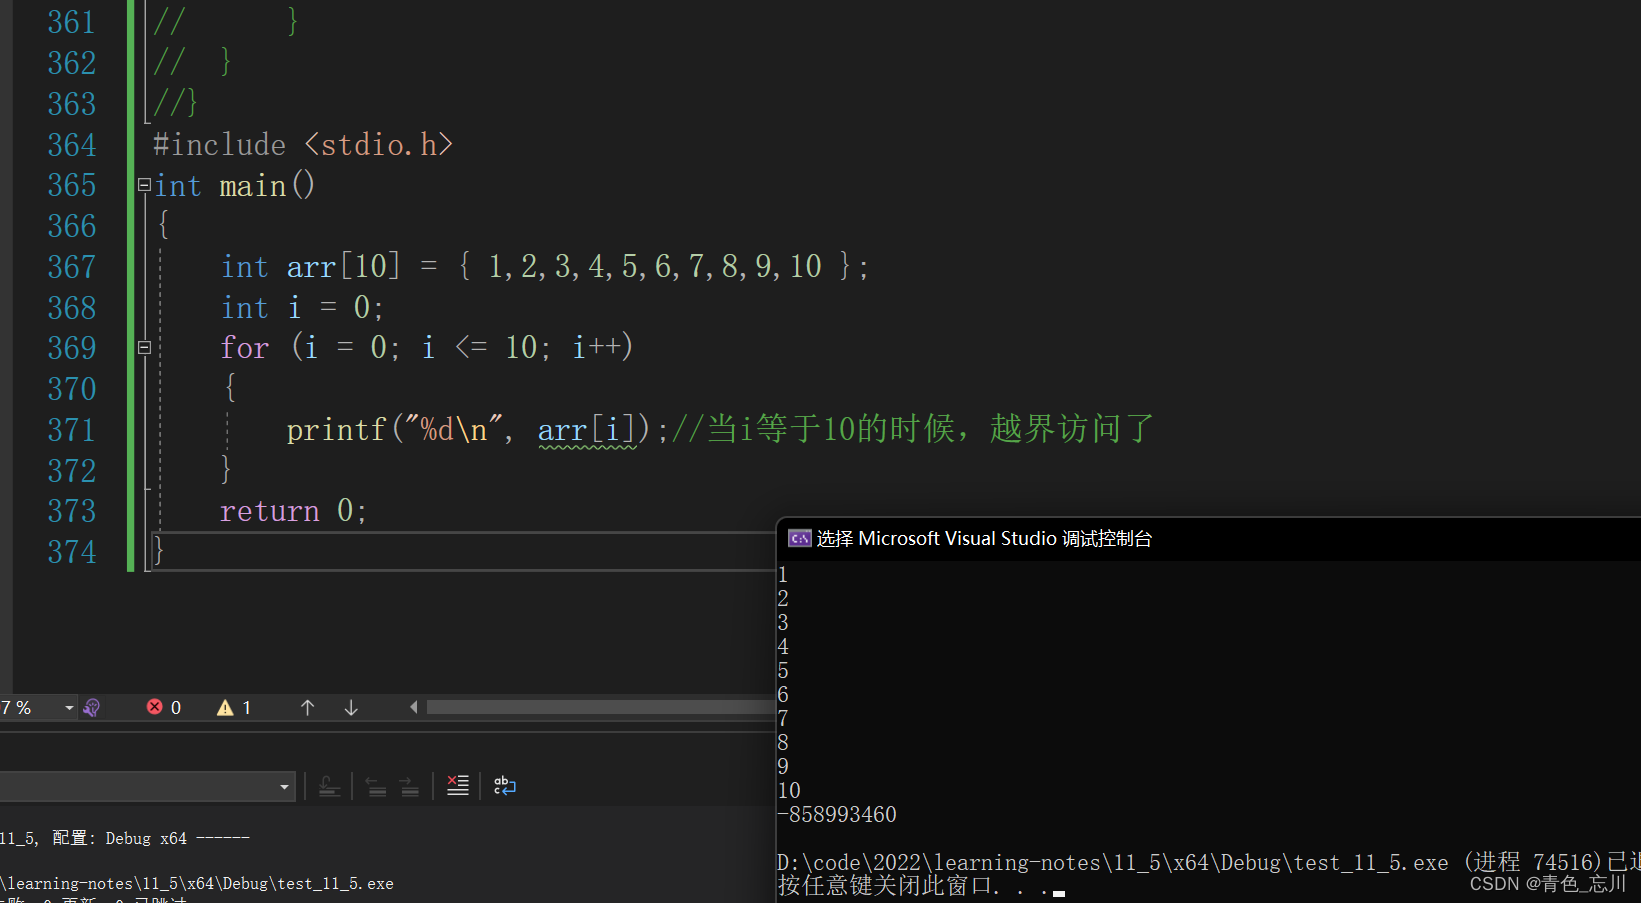Click the squiggly-underlined arr[i] on line 371
This screenshot has width=1641, height=903.
(x=588, y=429)
